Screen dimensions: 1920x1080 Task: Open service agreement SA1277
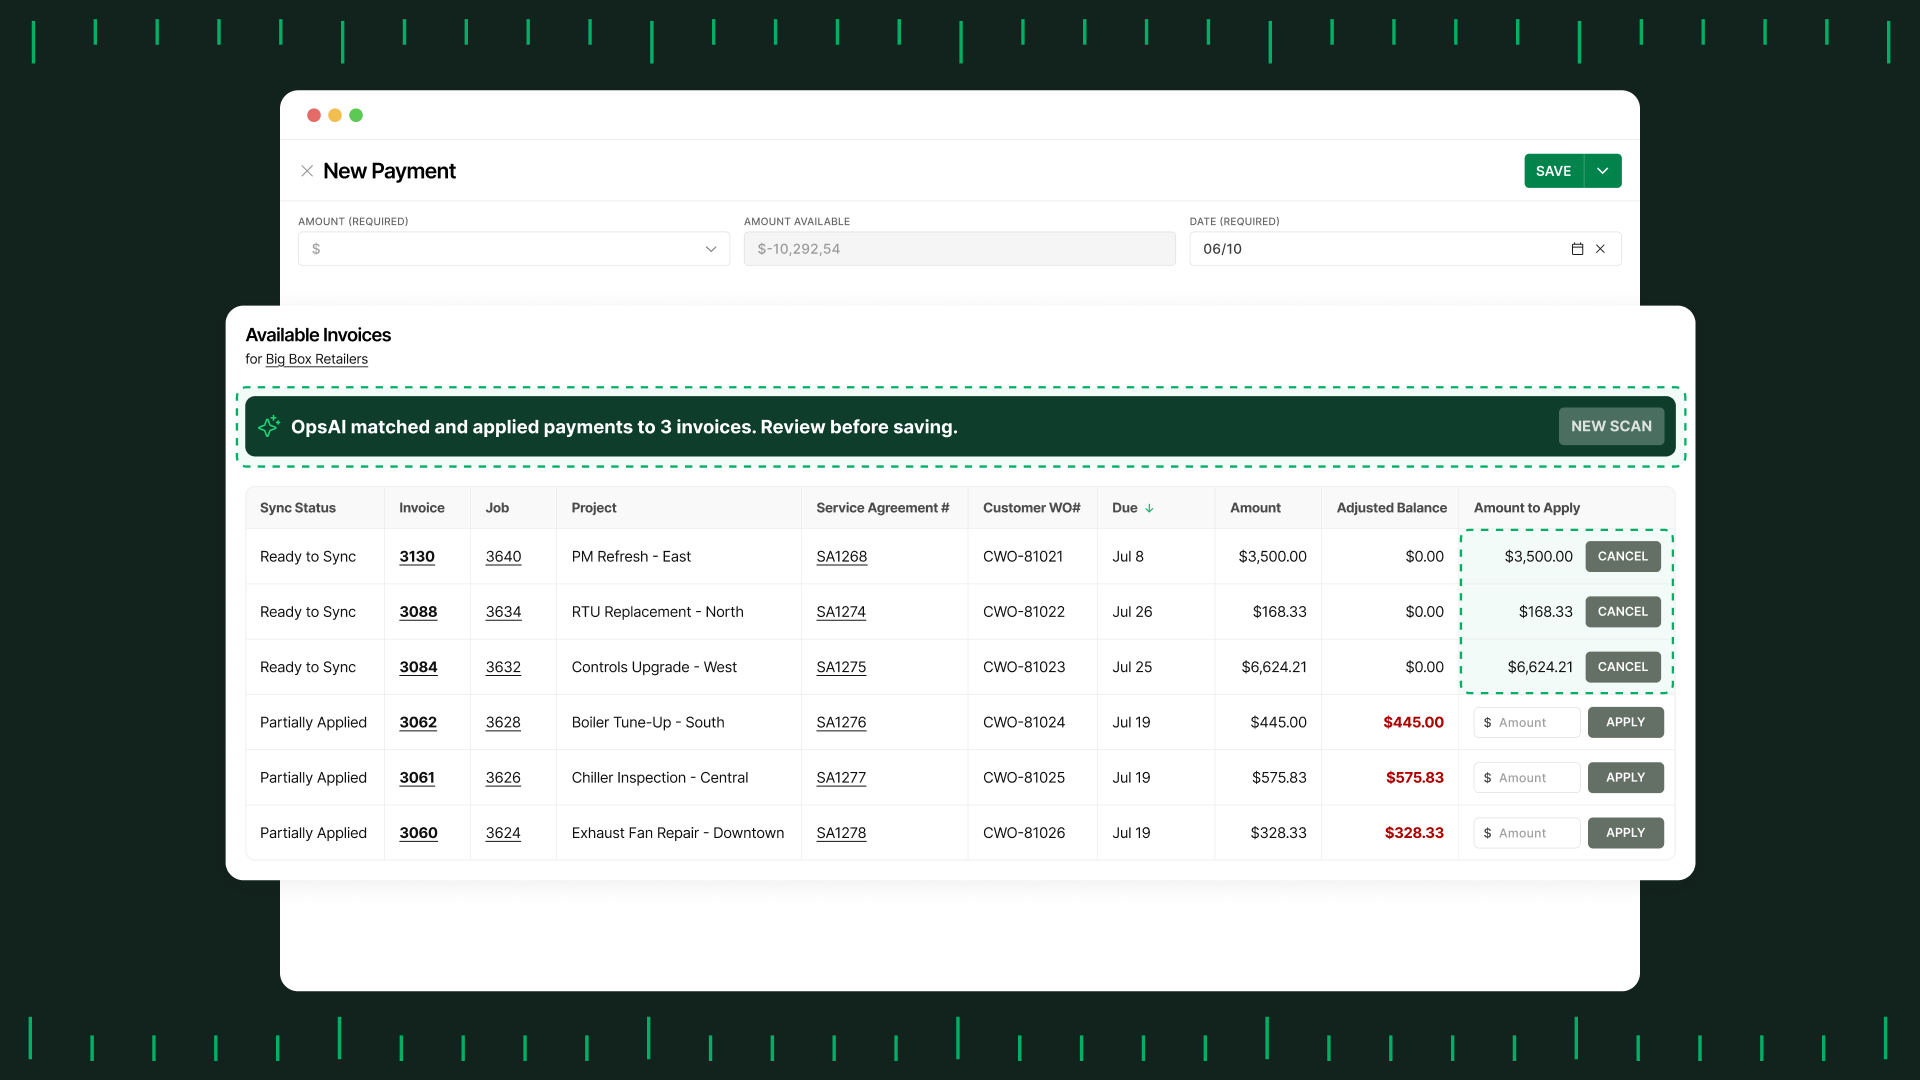pyautogui.click(x=841, y=777)
